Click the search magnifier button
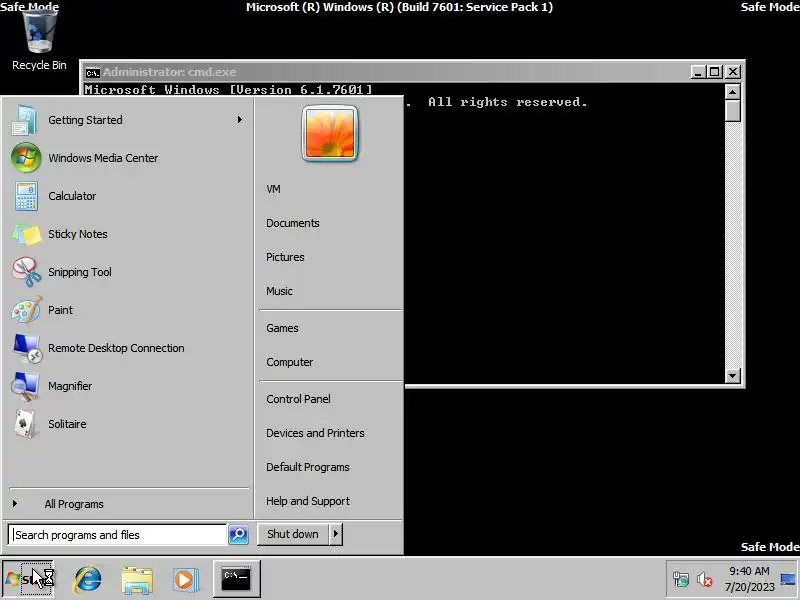The height and width of the screenshot is (600, 800). [238, 534]
